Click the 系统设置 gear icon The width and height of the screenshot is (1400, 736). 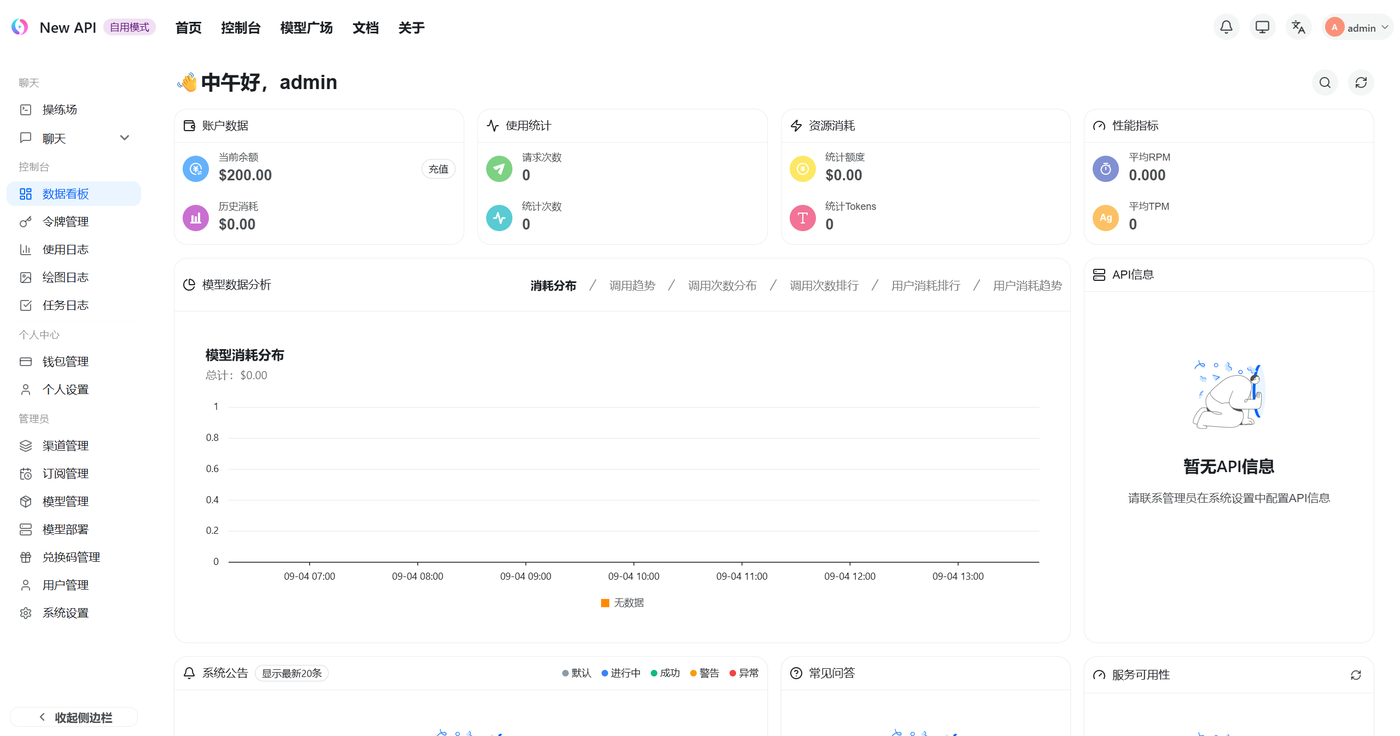[26, 614]
